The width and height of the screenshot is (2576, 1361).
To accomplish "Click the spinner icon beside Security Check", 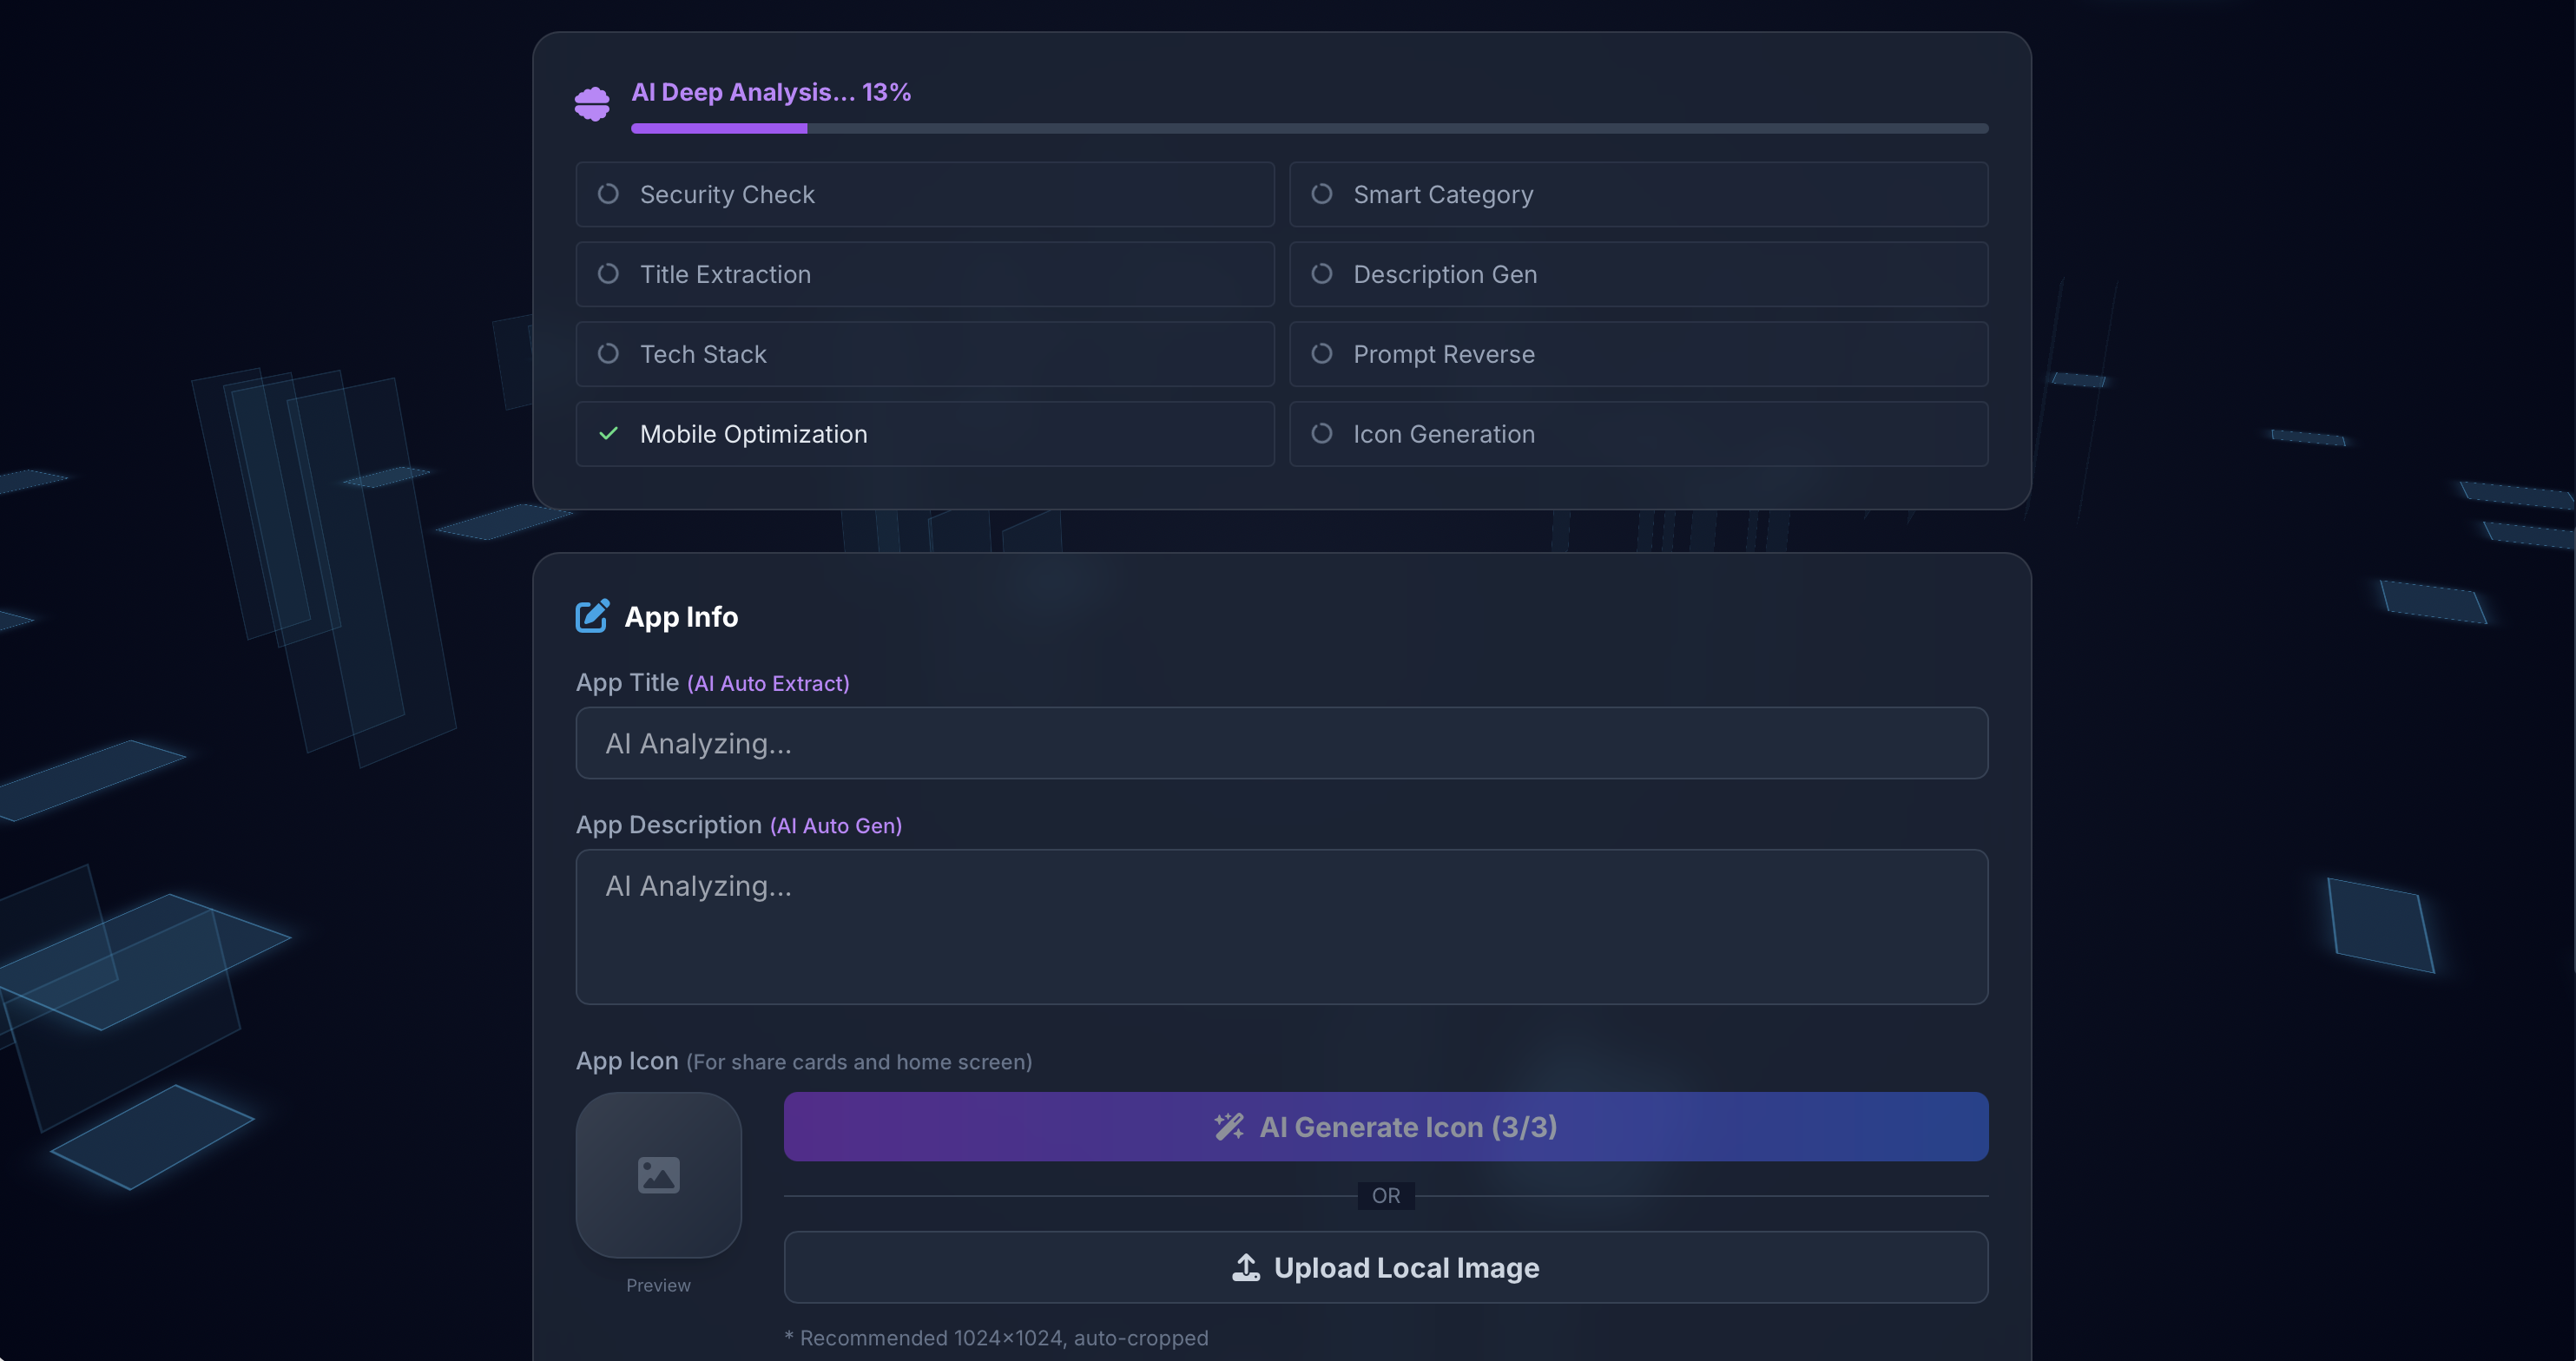I will (608, 194).
